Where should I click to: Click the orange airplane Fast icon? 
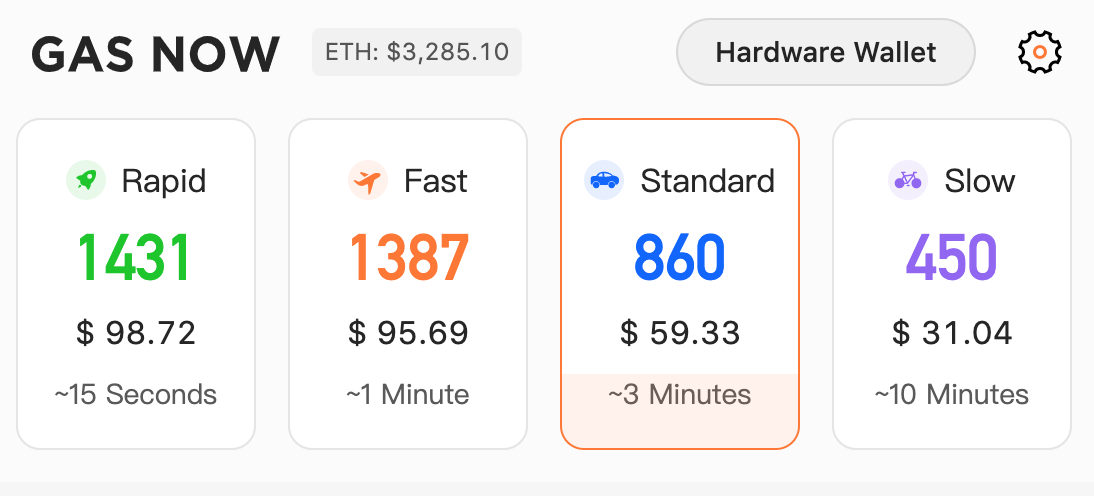click(368, 181)
